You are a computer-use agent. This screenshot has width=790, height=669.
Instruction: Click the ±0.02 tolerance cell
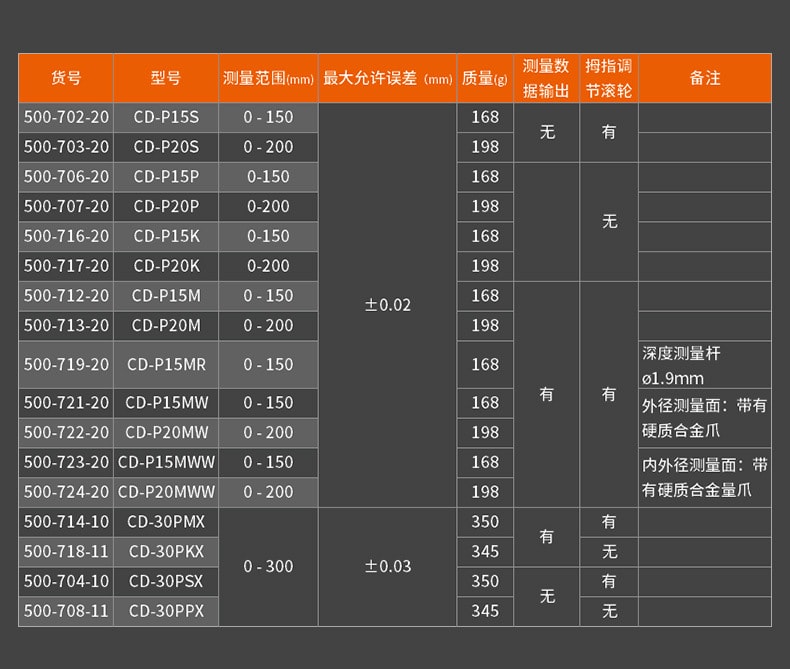(387, 305)
